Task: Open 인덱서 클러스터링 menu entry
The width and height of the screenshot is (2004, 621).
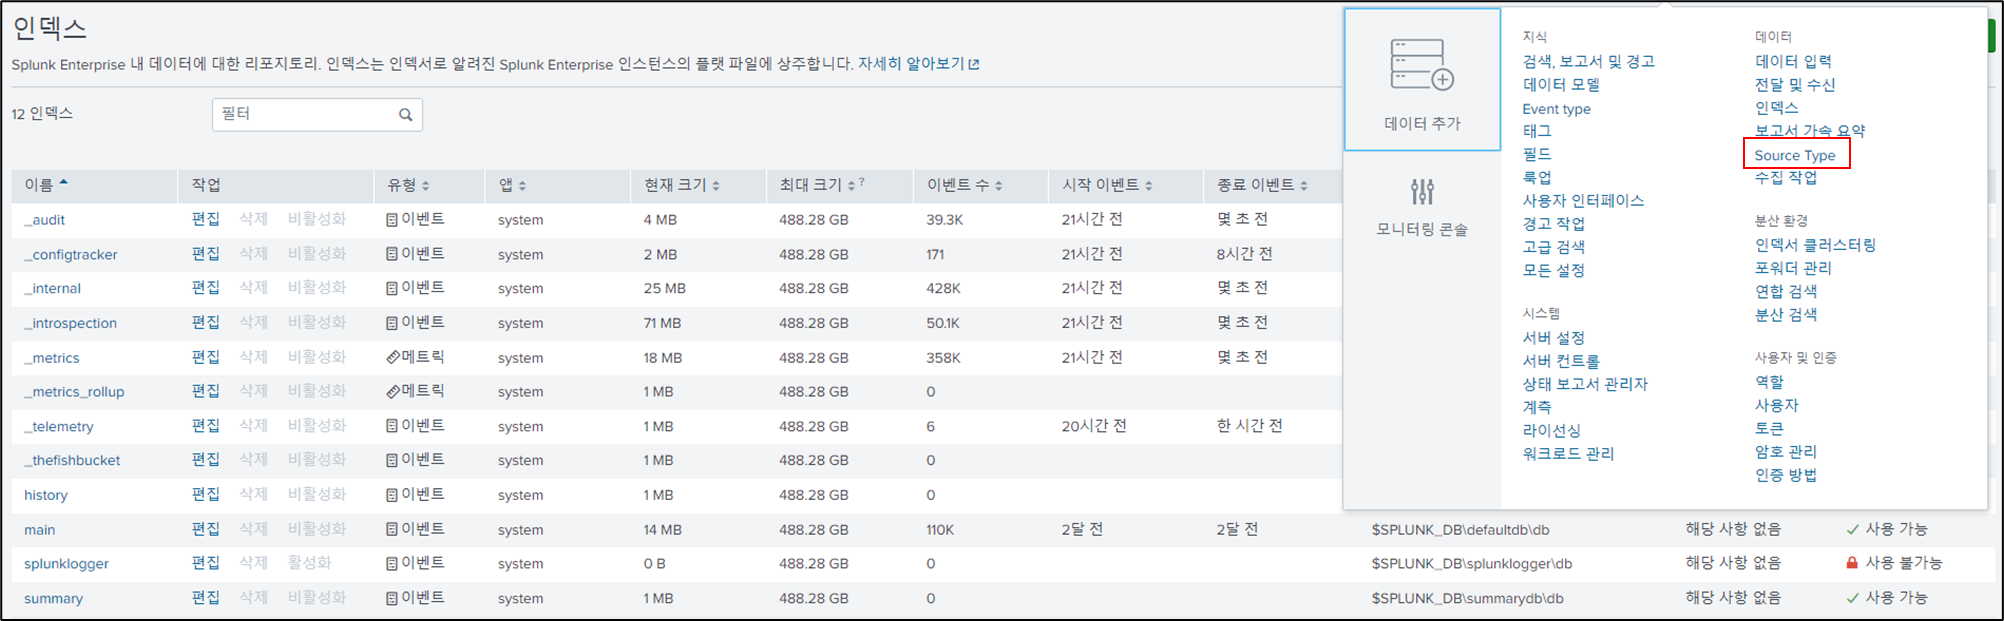Action: (1815, 245)
